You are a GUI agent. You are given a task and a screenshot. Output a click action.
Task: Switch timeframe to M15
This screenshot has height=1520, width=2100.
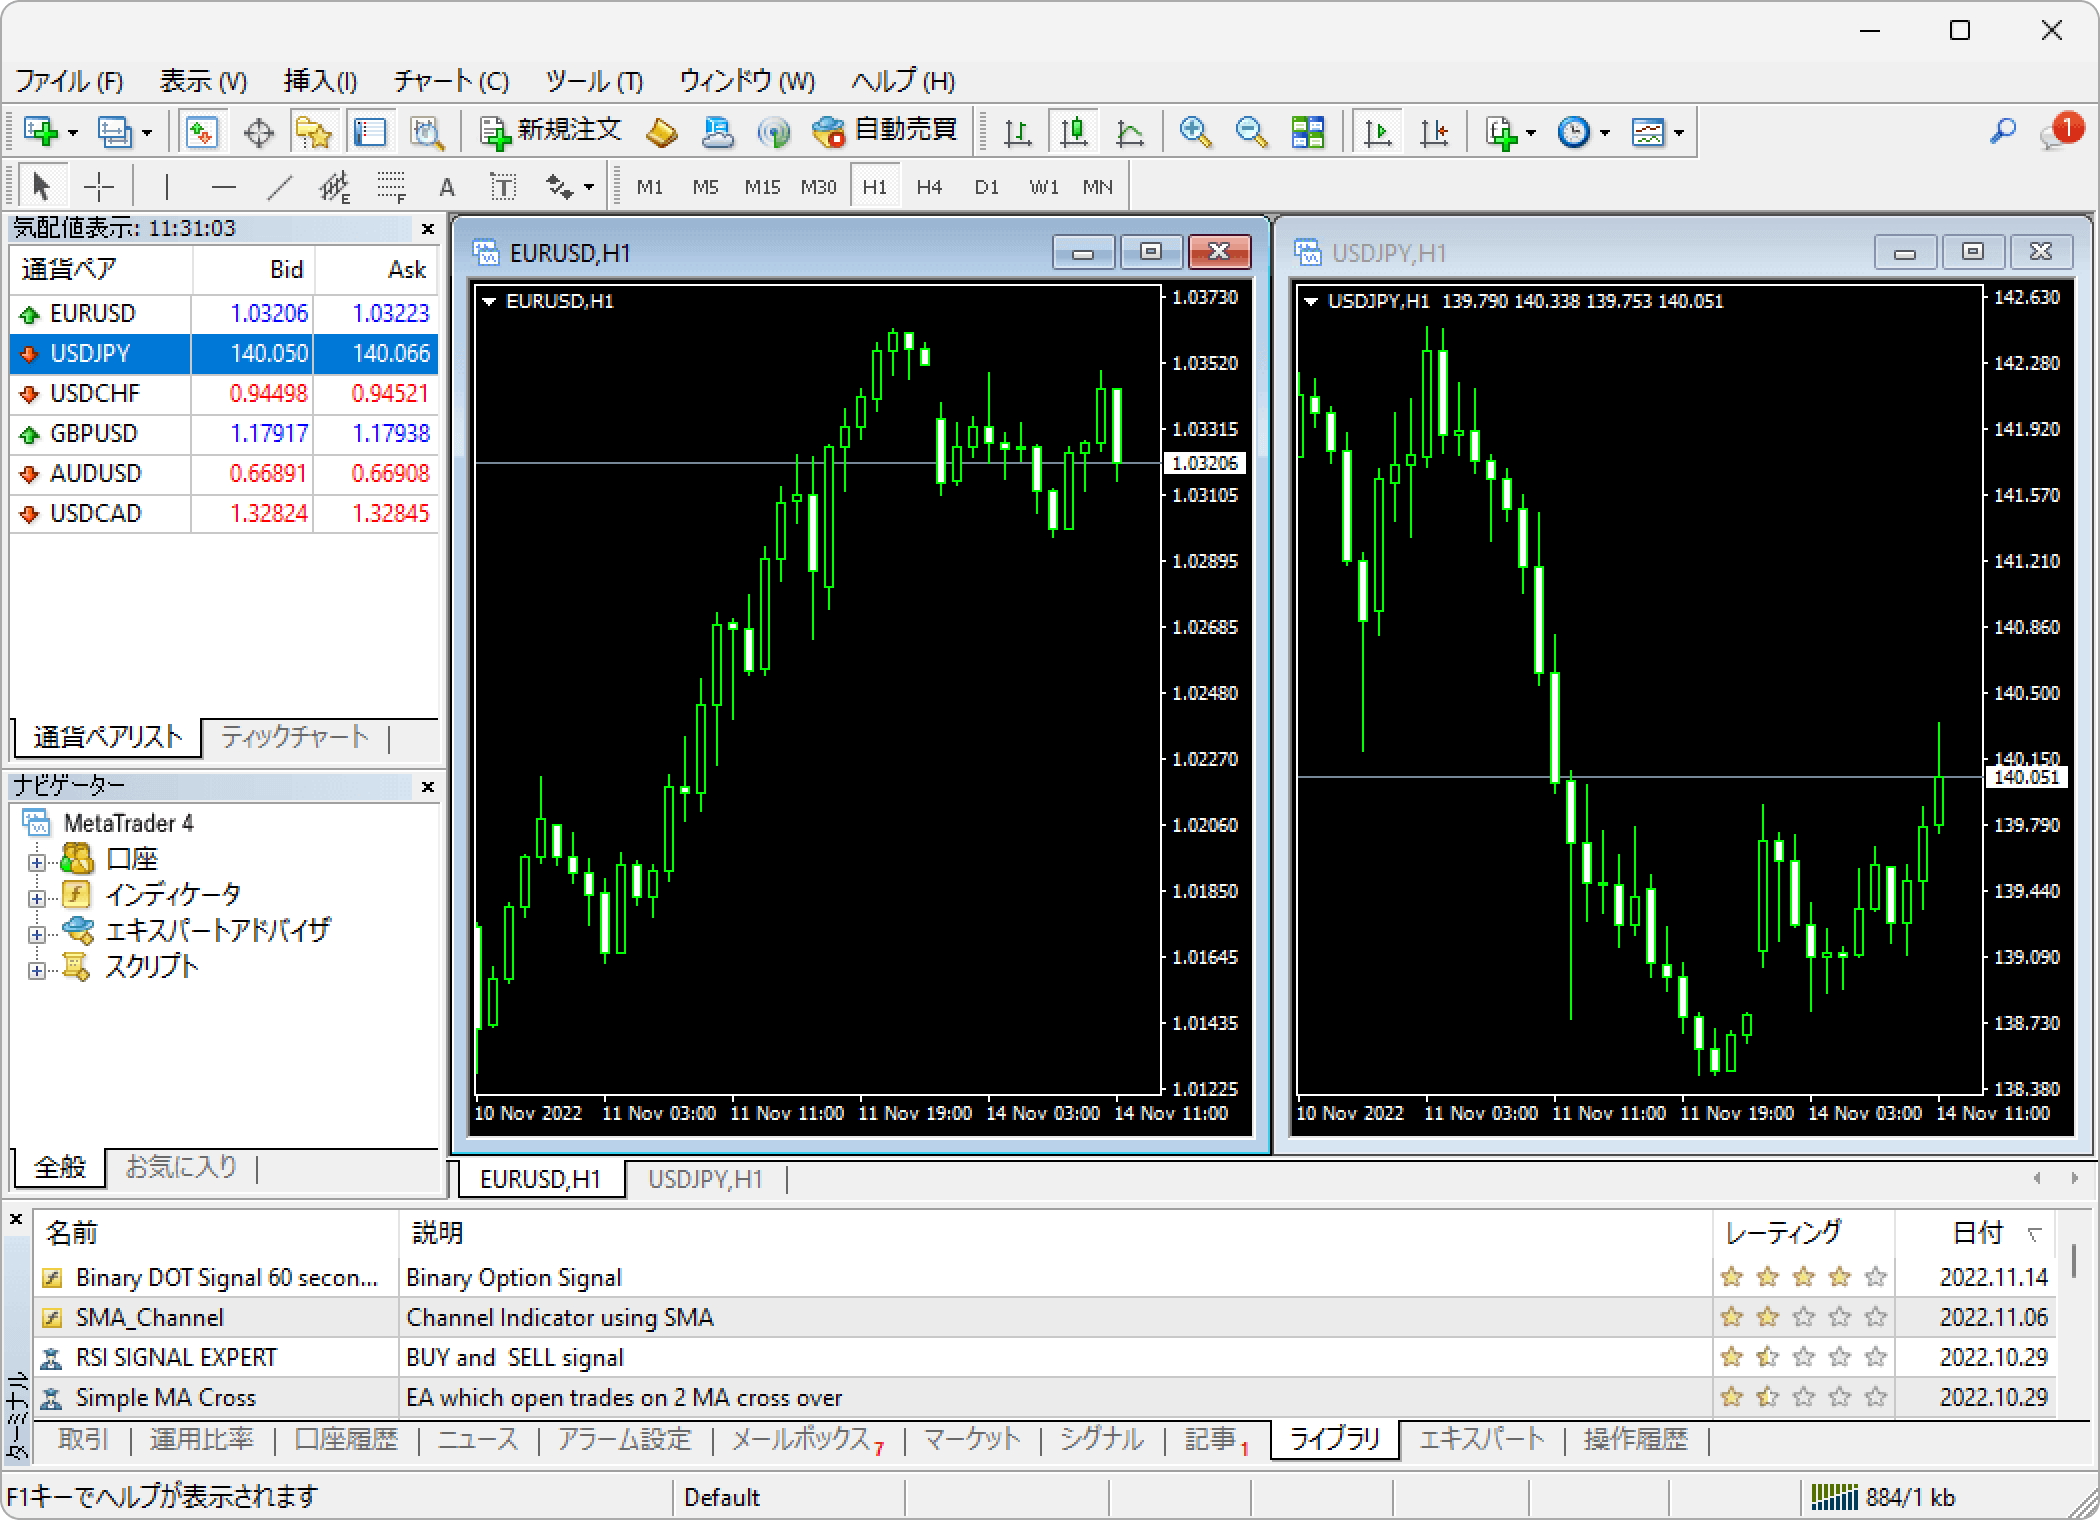point(762,187)
